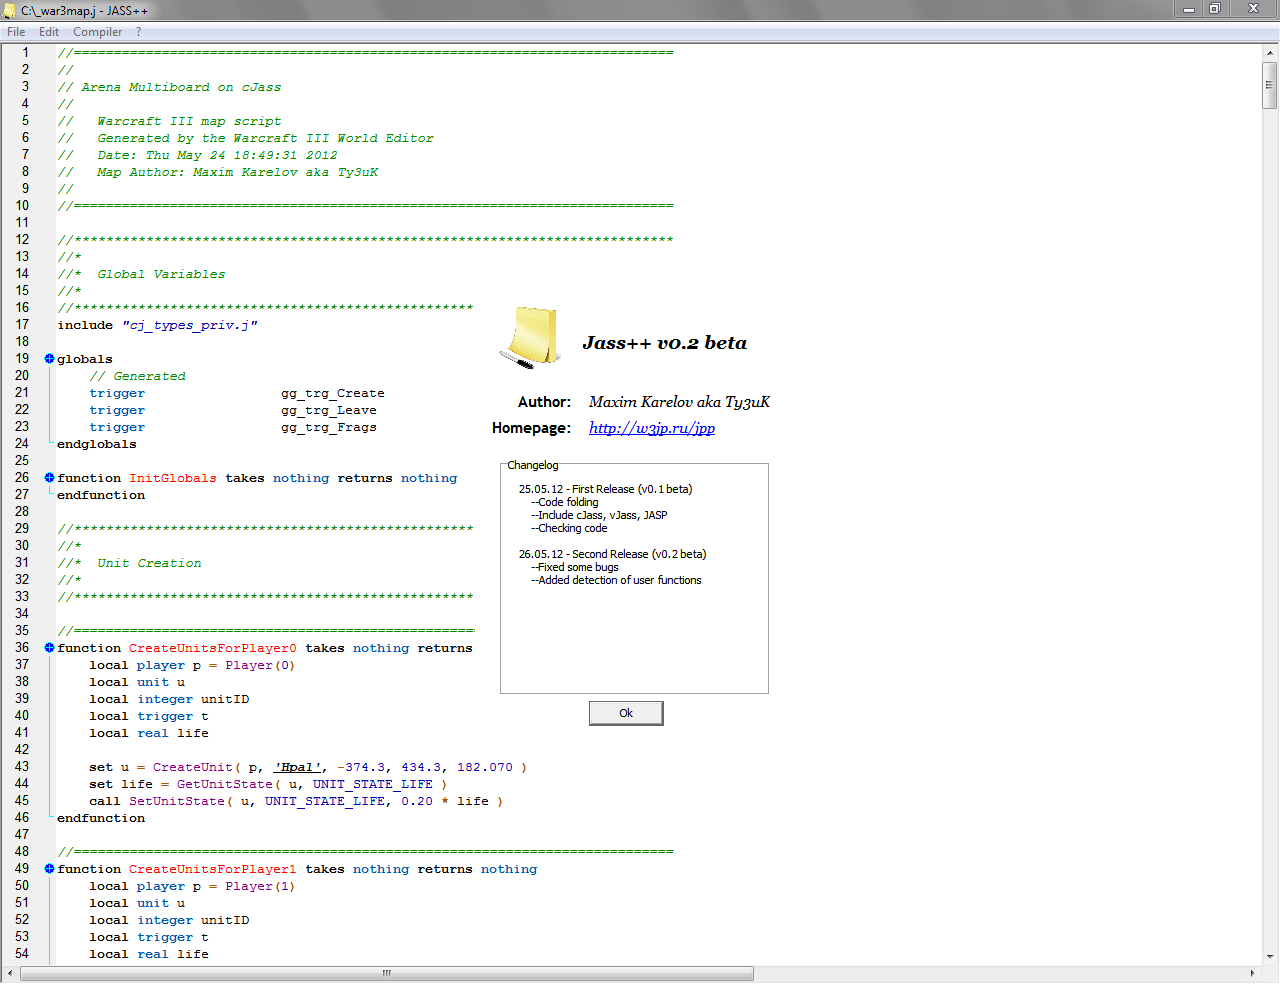Screen dimensions: 1280x984
Task: Click the "Author:" label in dialog
Action: click(544, 402)
